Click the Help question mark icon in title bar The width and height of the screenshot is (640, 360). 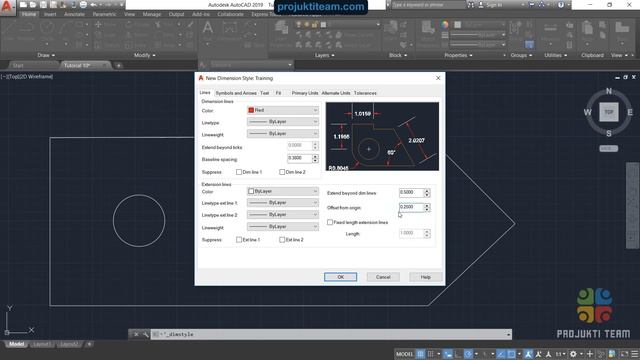coord(561,5)
